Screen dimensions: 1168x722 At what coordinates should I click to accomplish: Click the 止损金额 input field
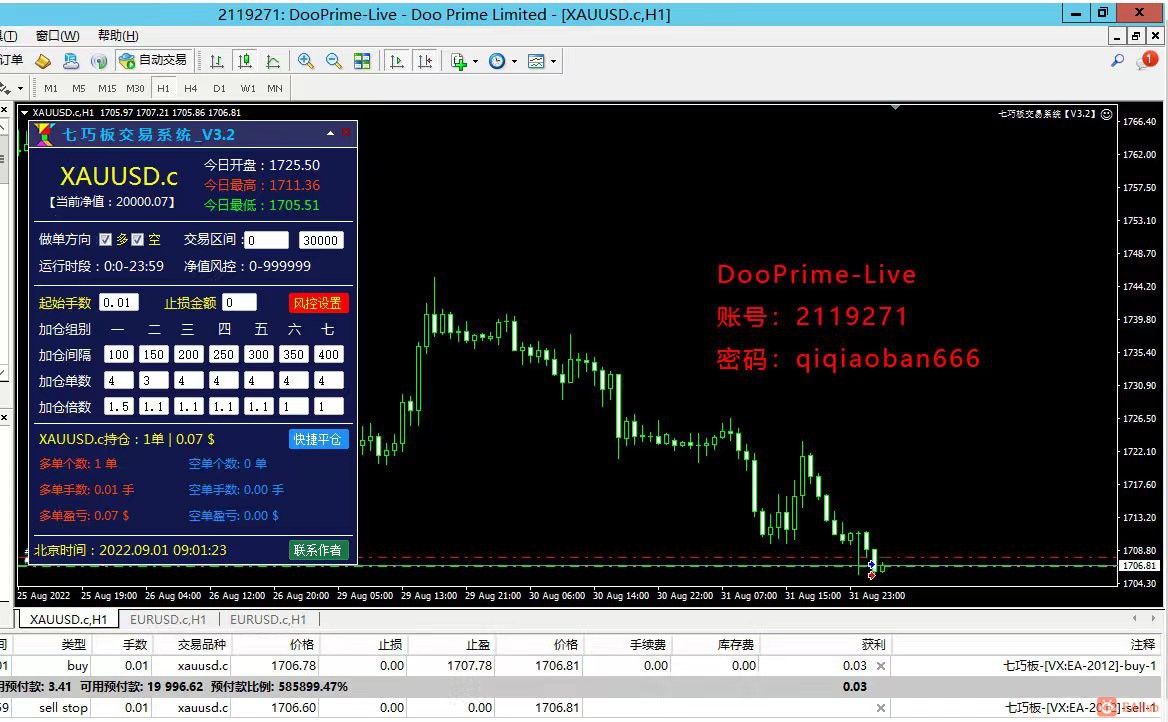[240, 302]
